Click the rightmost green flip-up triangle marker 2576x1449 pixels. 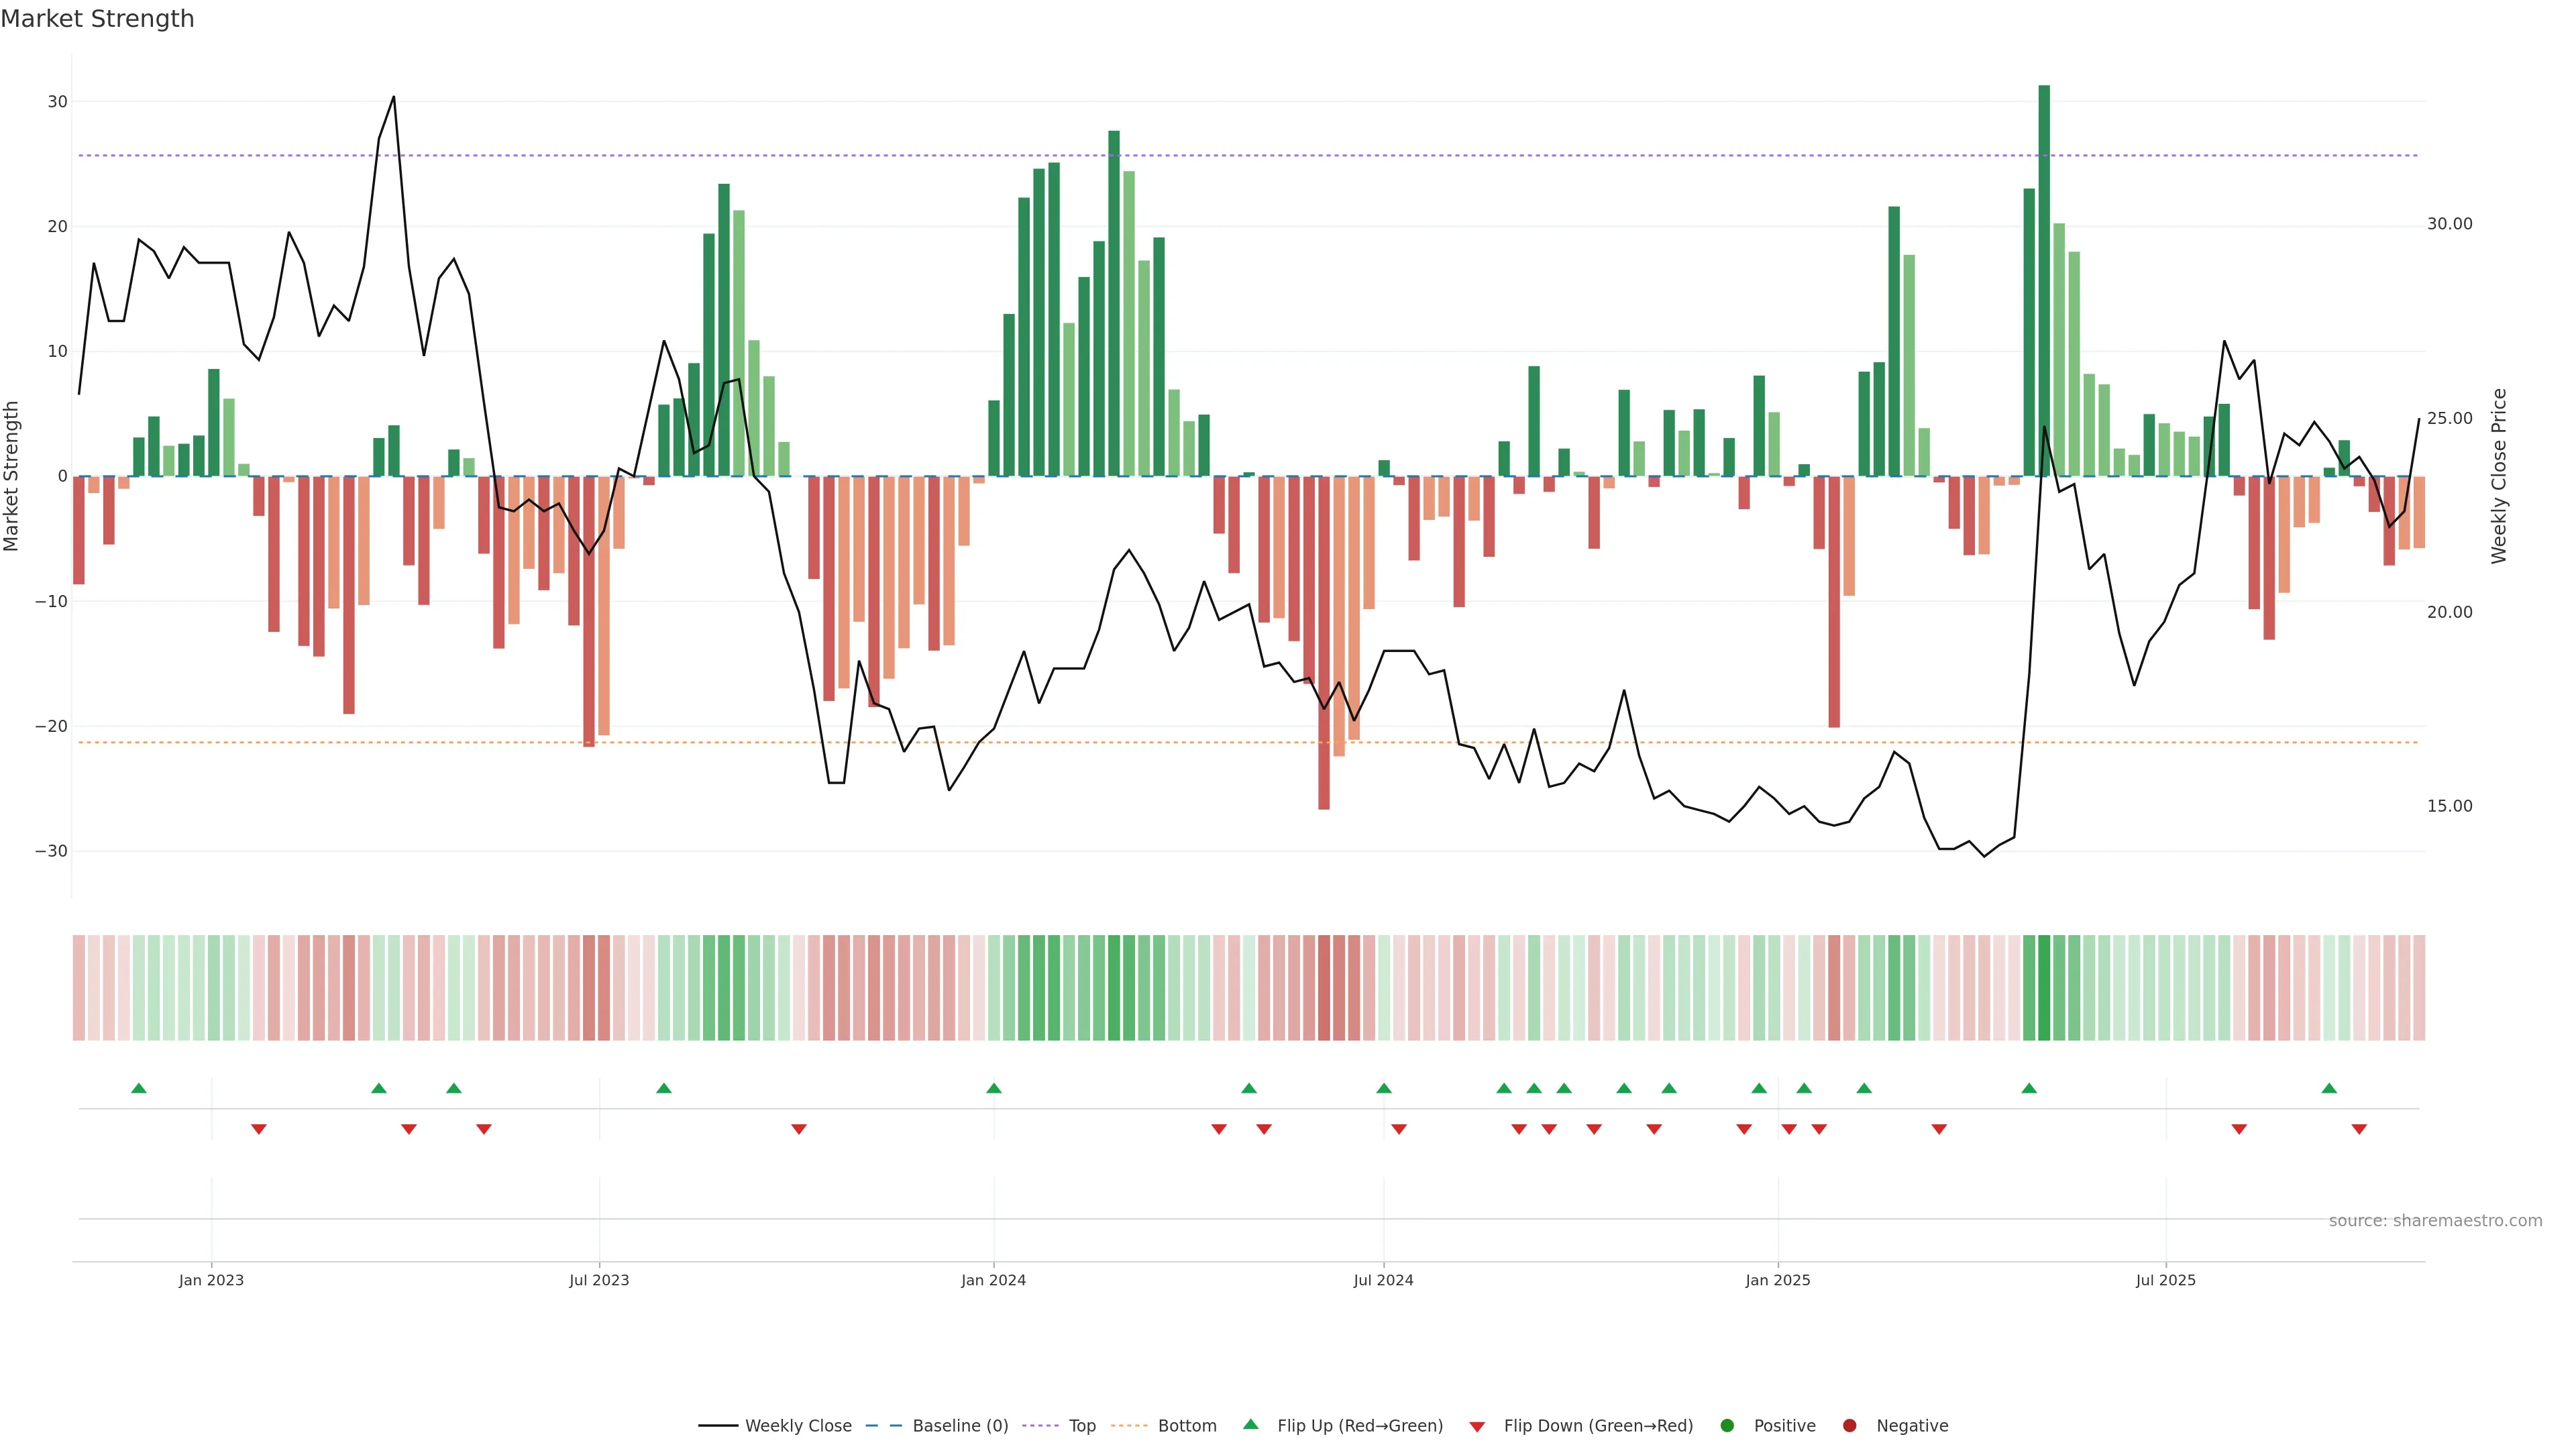[2329, 1088]
